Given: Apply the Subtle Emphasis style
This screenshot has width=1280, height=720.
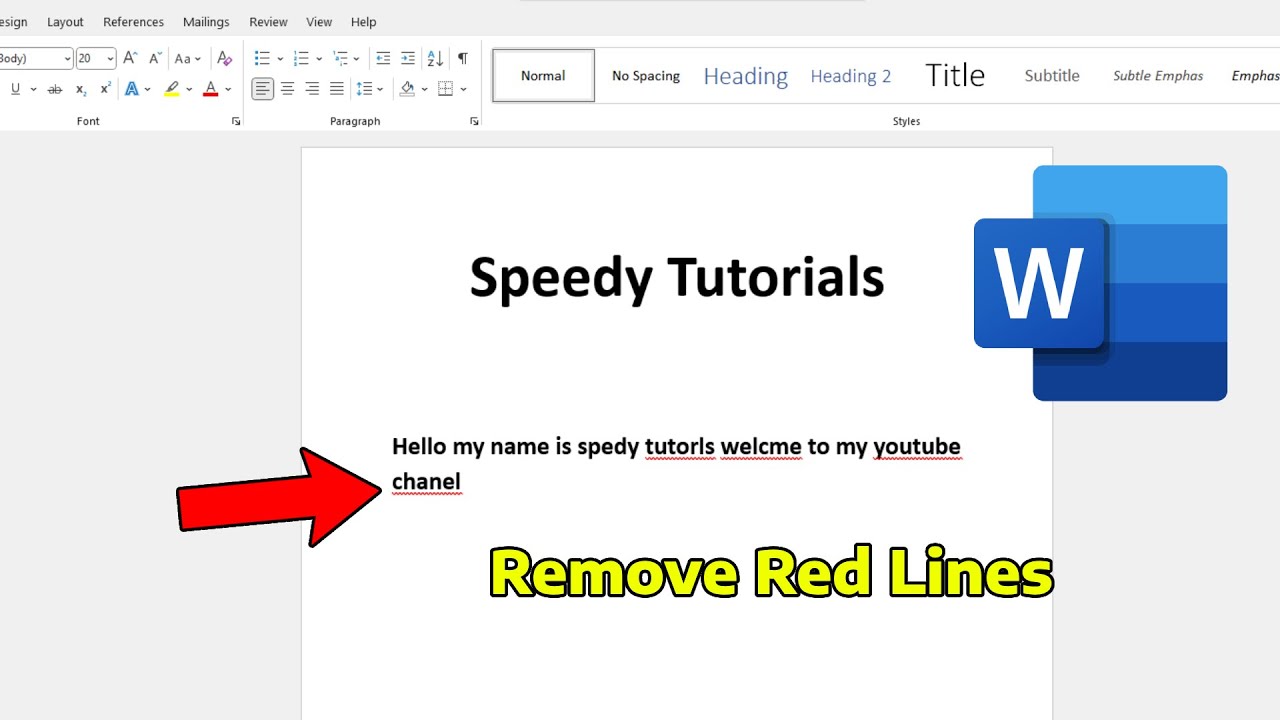Looking at the screenshot, I should [x=1158, y=76].
